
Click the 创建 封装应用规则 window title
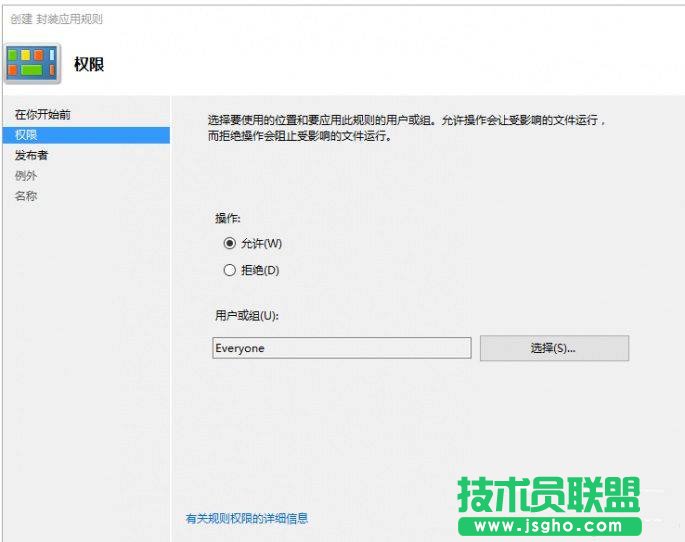(57, 19)
